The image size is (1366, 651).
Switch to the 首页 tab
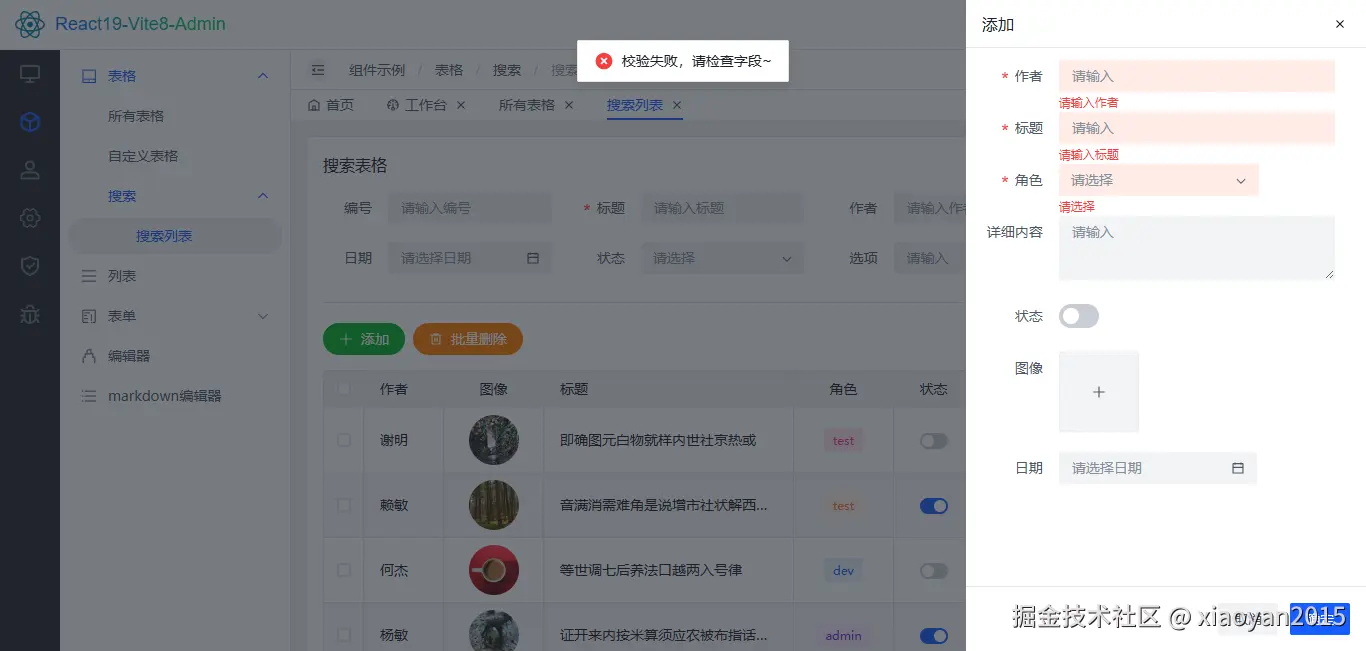tap(331, 105)
